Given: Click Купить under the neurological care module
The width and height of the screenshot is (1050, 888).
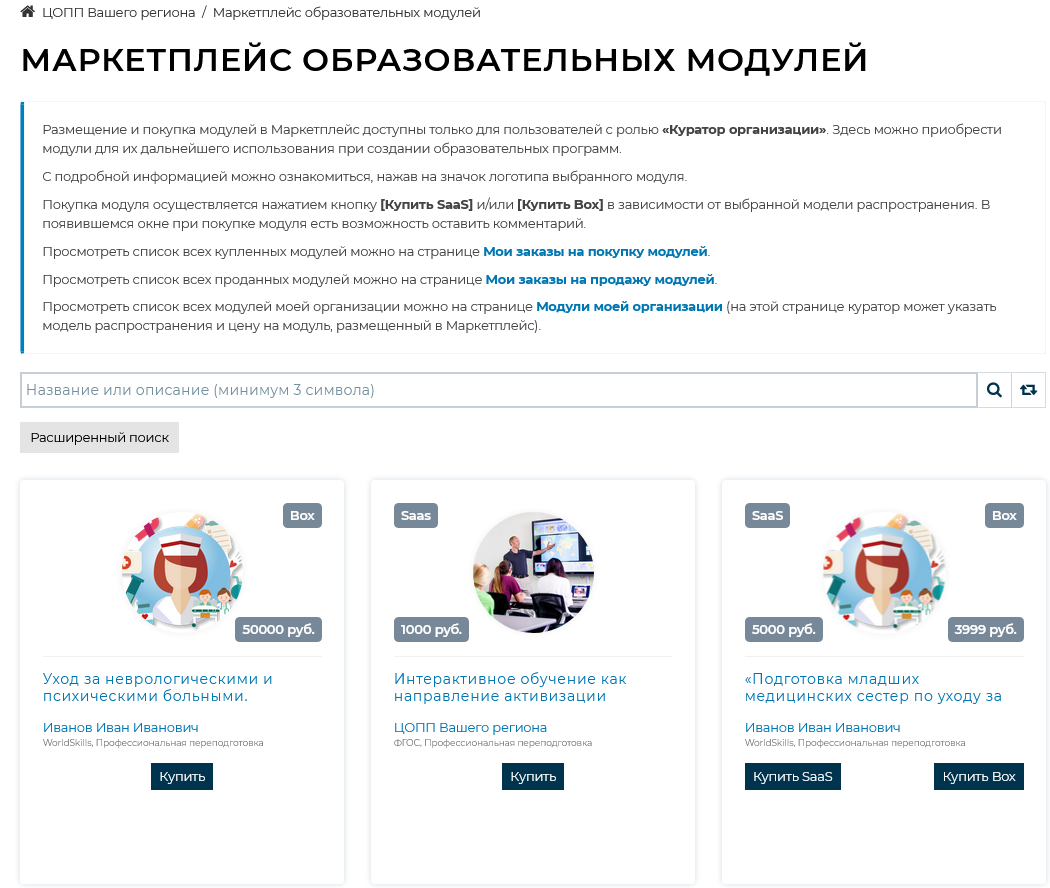Looking at the screenshot, I should (182, 776).
